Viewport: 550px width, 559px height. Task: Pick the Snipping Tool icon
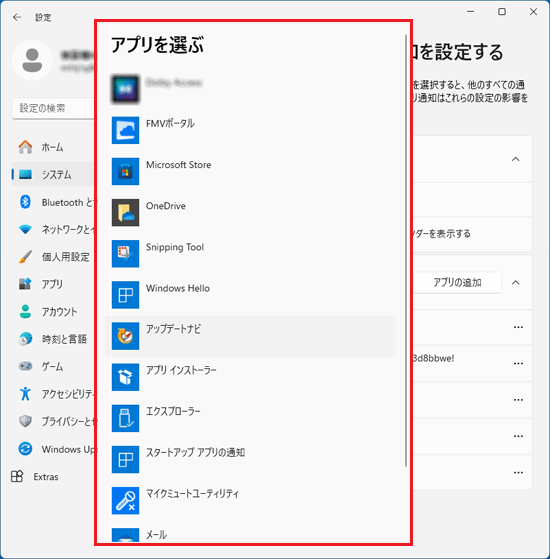point(125,253)
